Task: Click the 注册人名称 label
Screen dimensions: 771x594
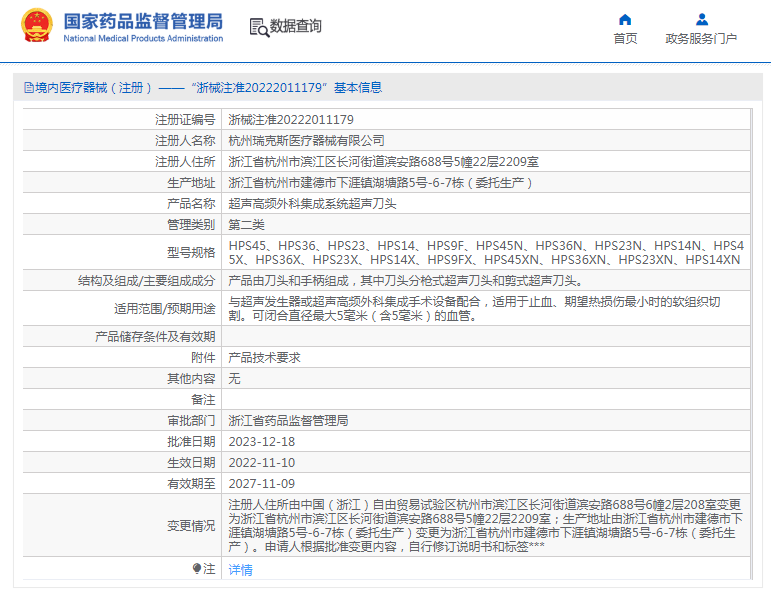Action: (x=185, y=141)
